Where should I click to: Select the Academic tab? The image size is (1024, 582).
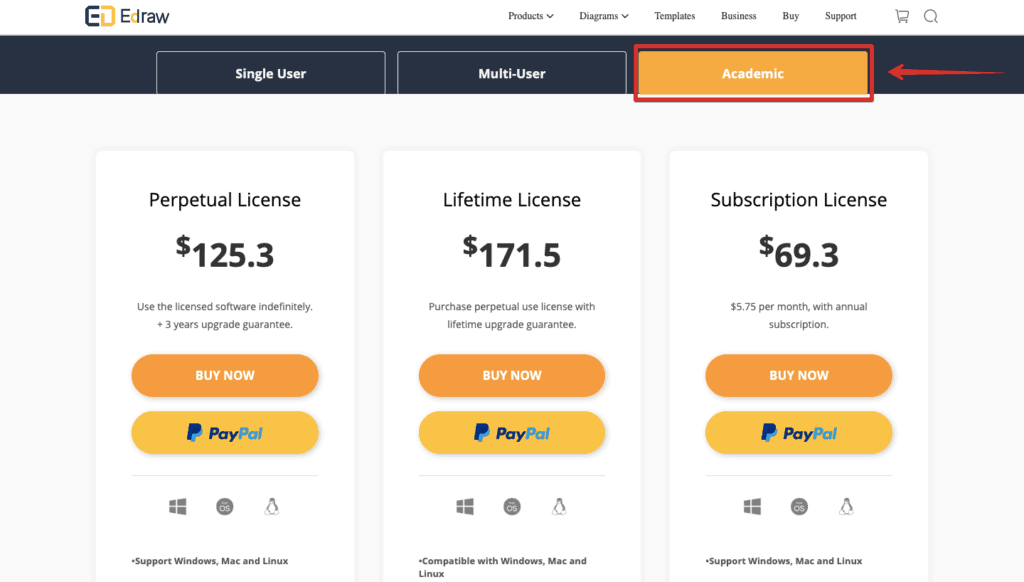point(753,73)
